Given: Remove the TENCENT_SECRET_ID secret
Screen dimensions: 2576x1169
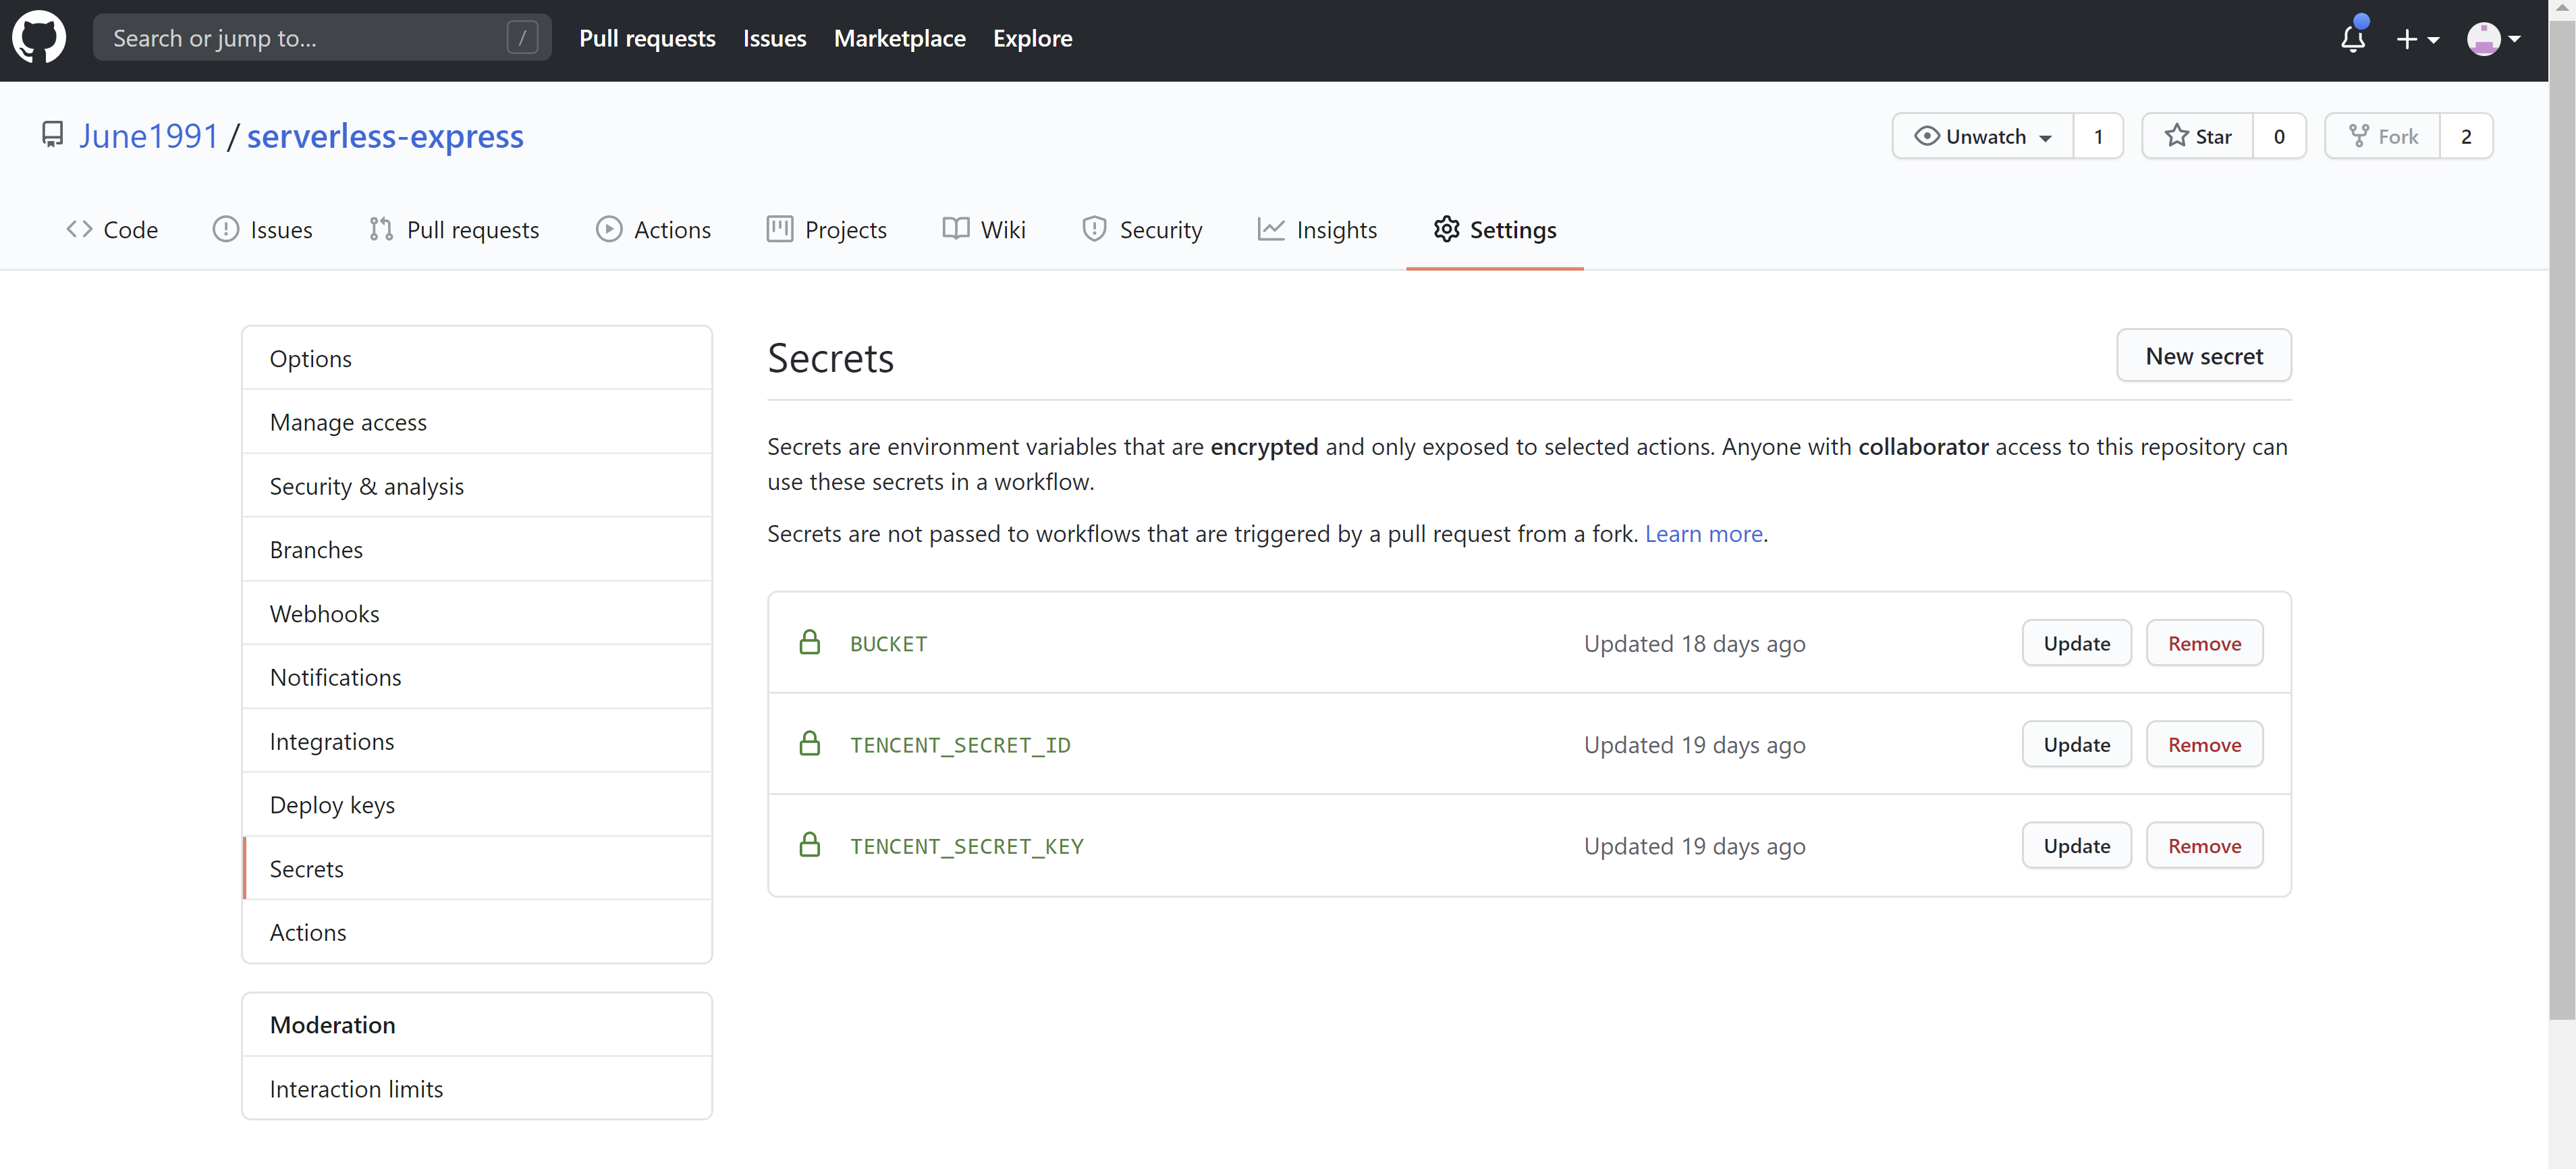Looking at the screenshot, I should click(2204, 743).
